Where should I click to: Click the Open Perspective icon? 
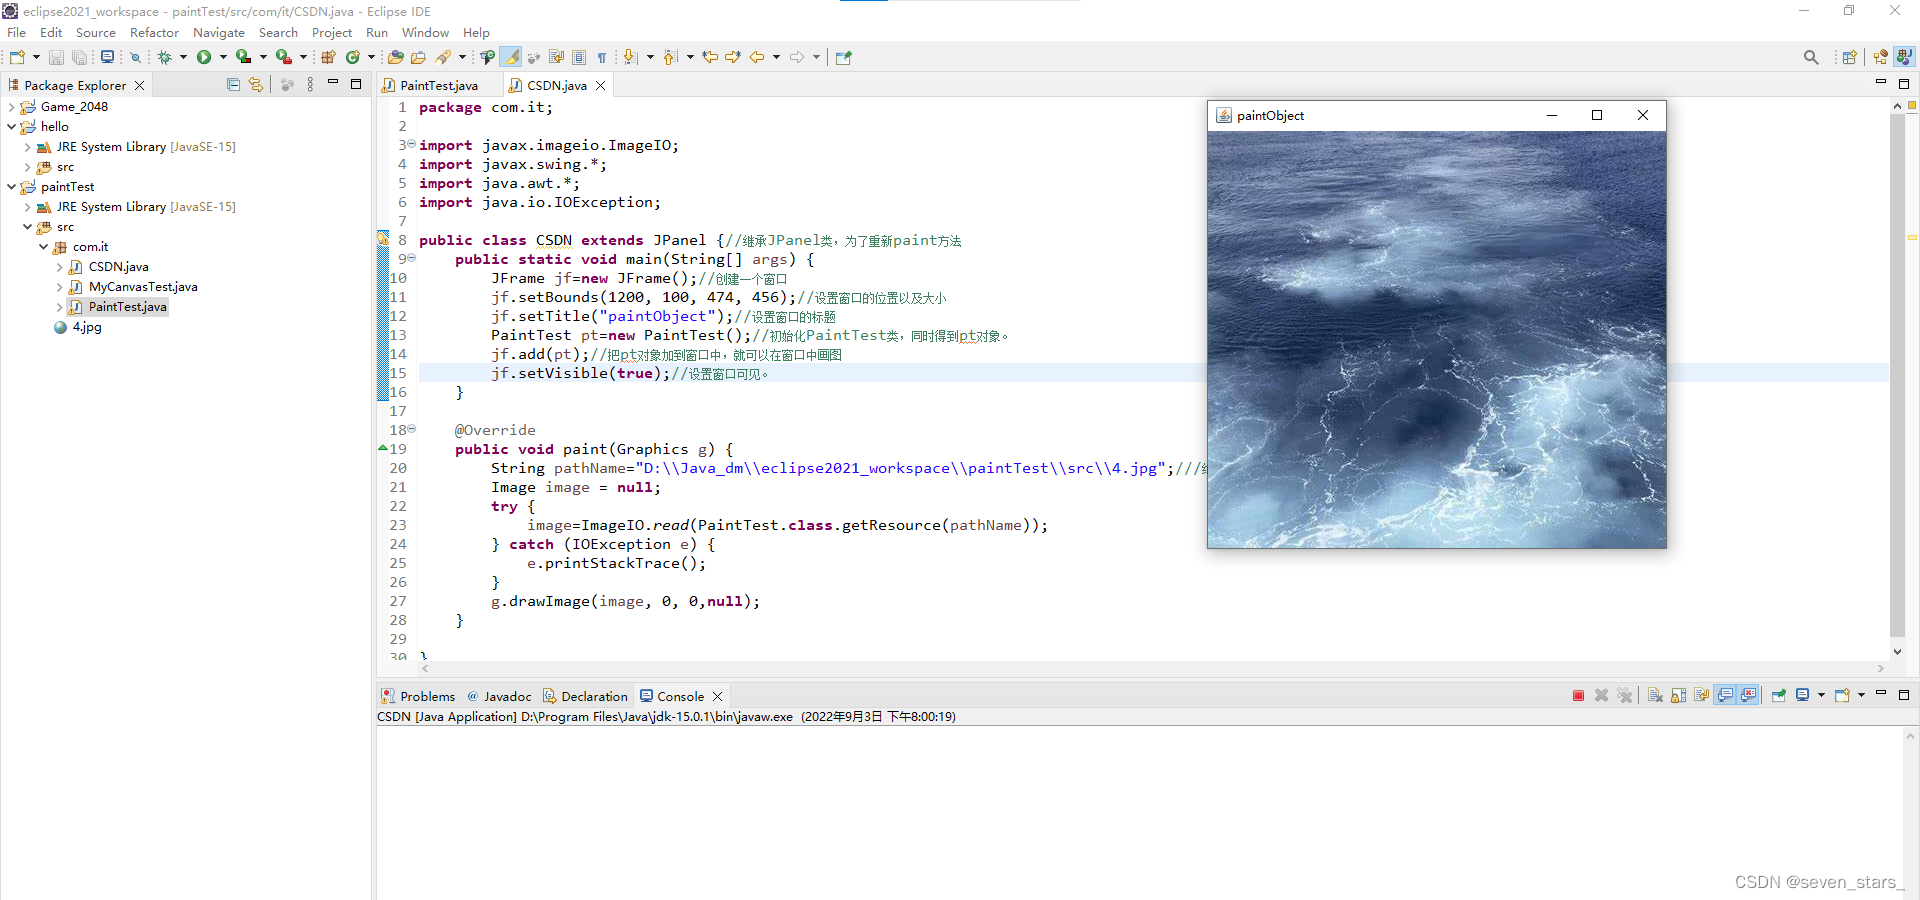click(x=1850, y=57)
